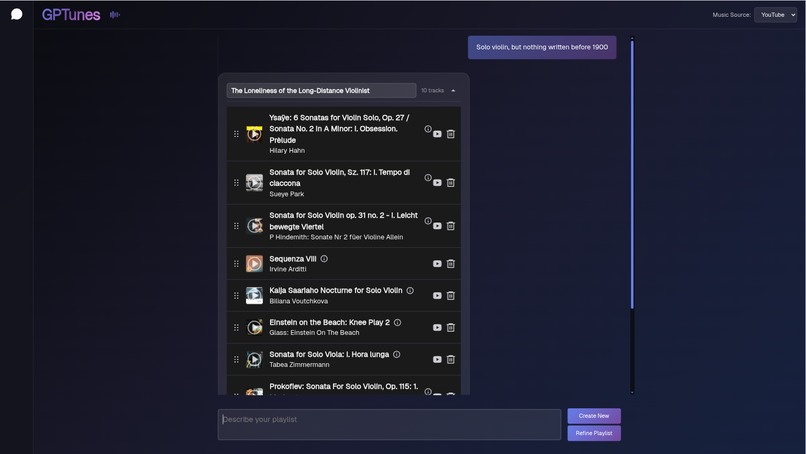Viewport: 806px width, 454px height.
Task: Click the sound wave icon beside GPTunes
Action: [115, 15]
